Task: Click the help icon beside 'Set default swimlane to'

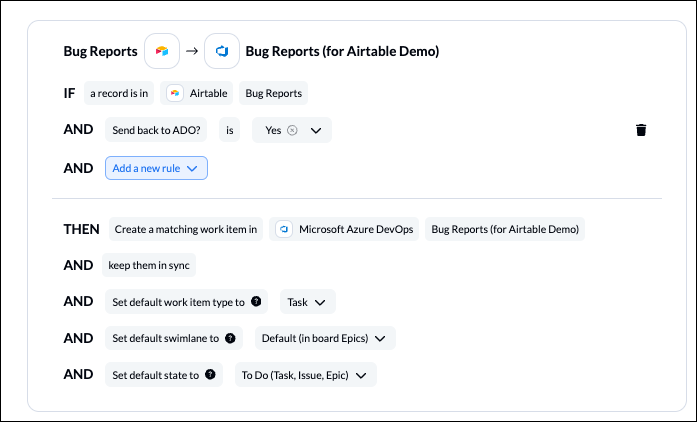Action: pyautogui.click(x=230, y=338)
